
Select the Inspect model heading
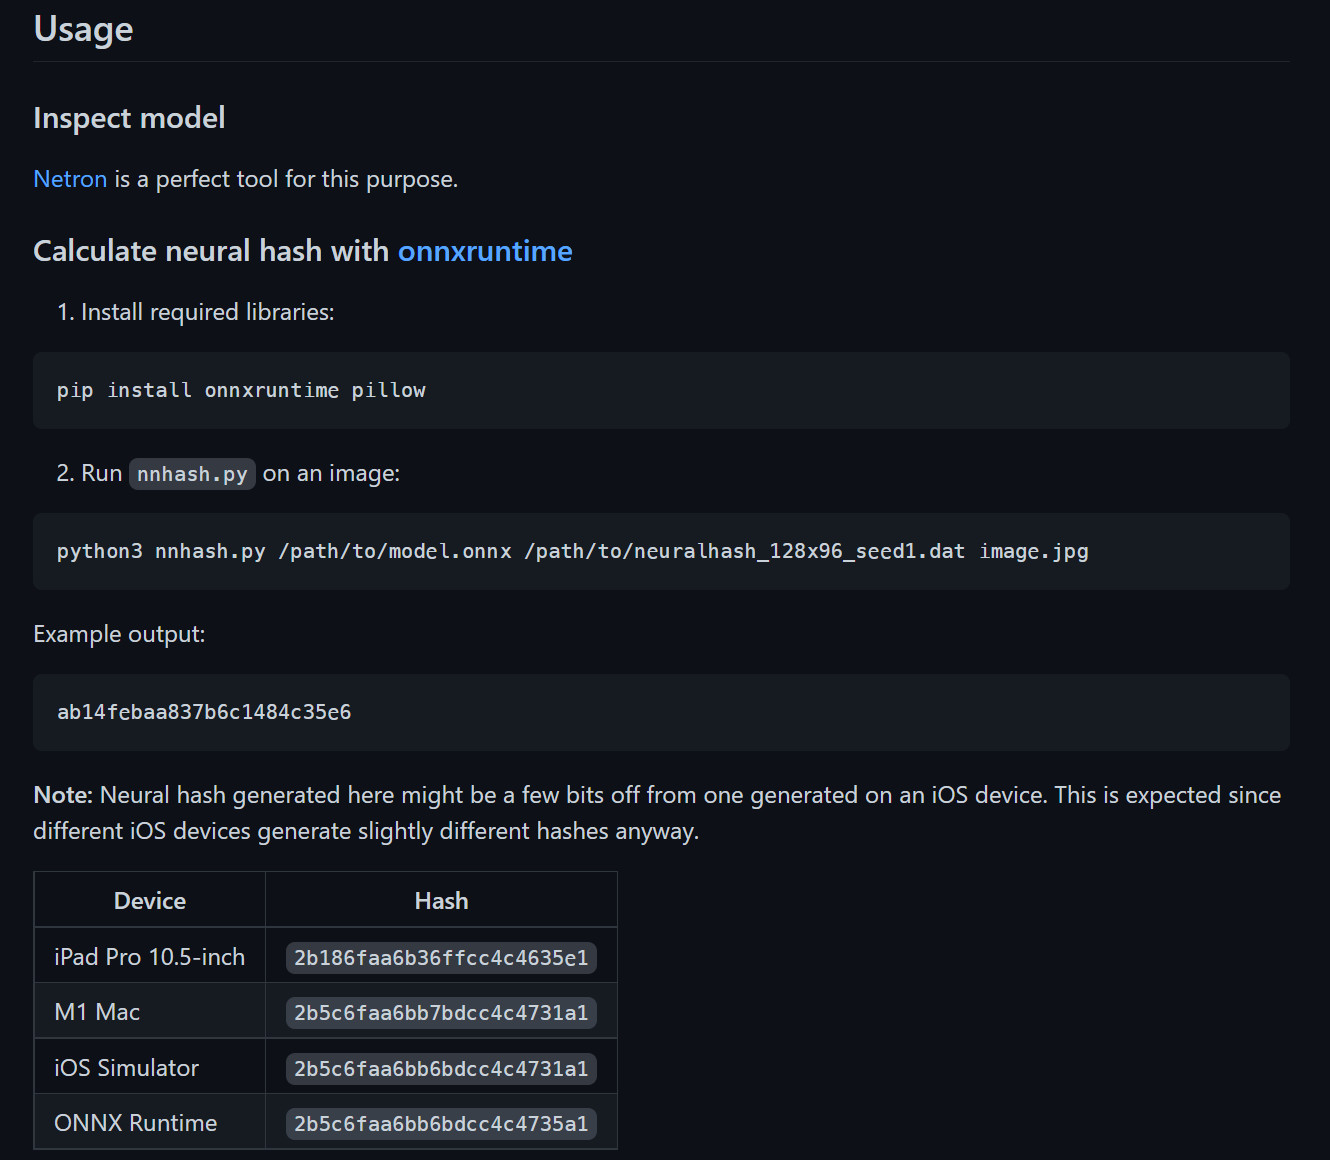(129, 118)
